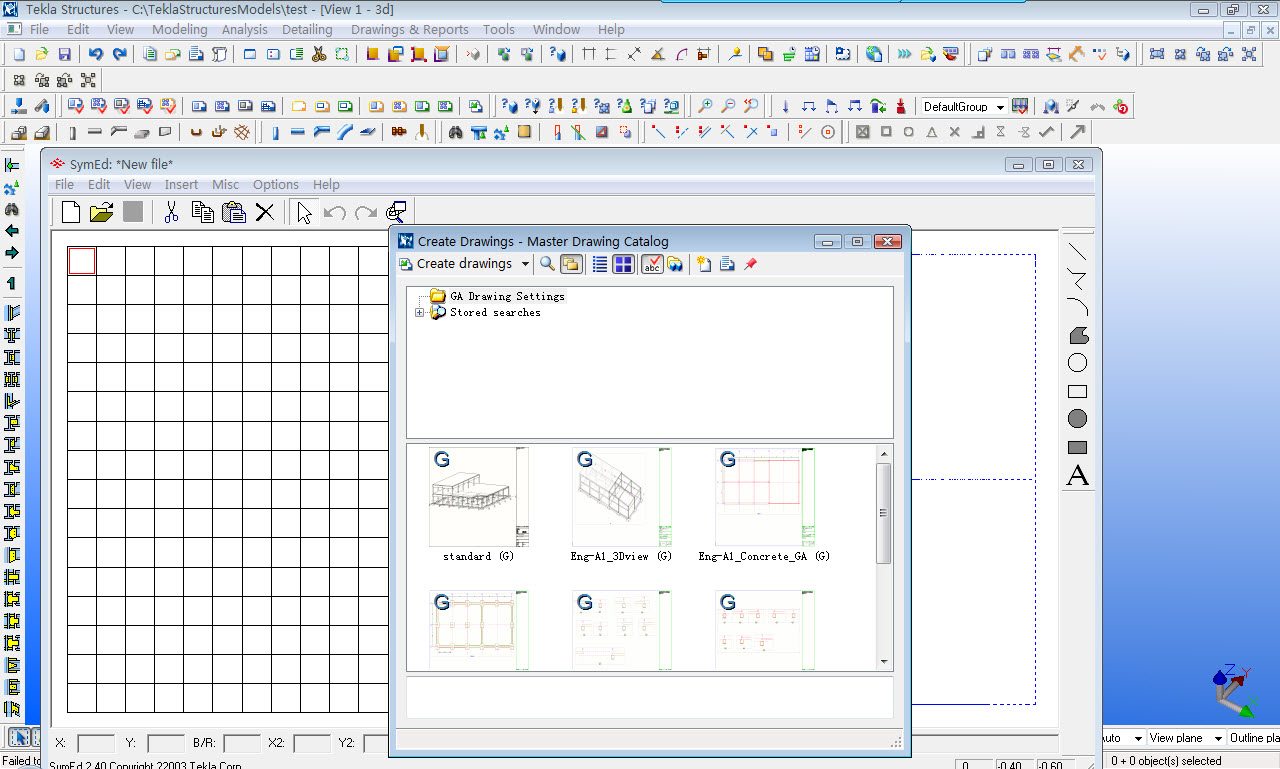Viewport: 1280px width, 769px height.
Task: Open the DefaultGroup dropdown
Action: (x=1000, y=107)
